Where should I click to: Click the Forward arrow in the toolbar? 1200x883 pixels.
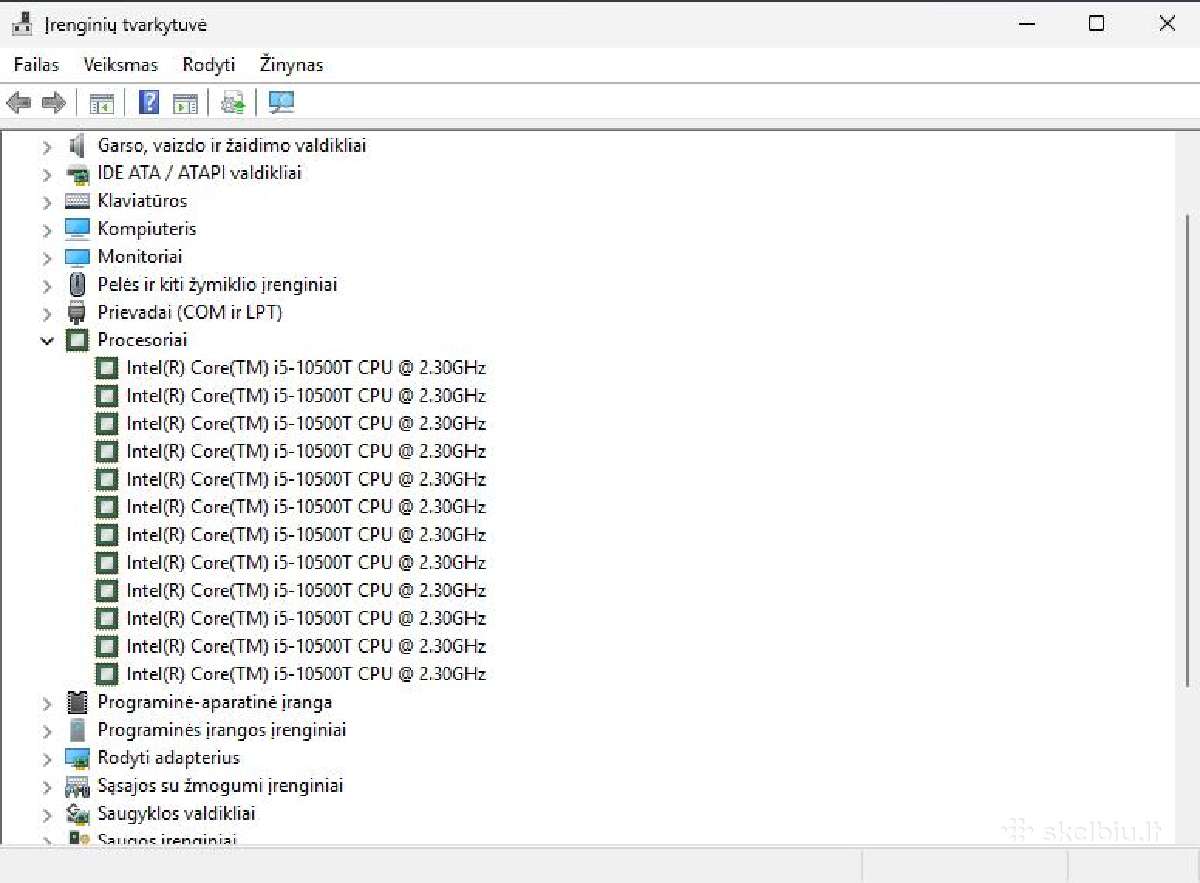pos(54,102)
